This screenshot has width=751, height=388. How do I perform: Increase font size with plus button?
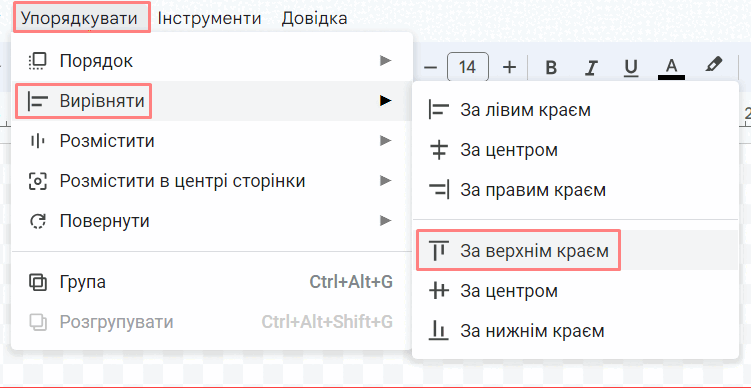point(510,67)
